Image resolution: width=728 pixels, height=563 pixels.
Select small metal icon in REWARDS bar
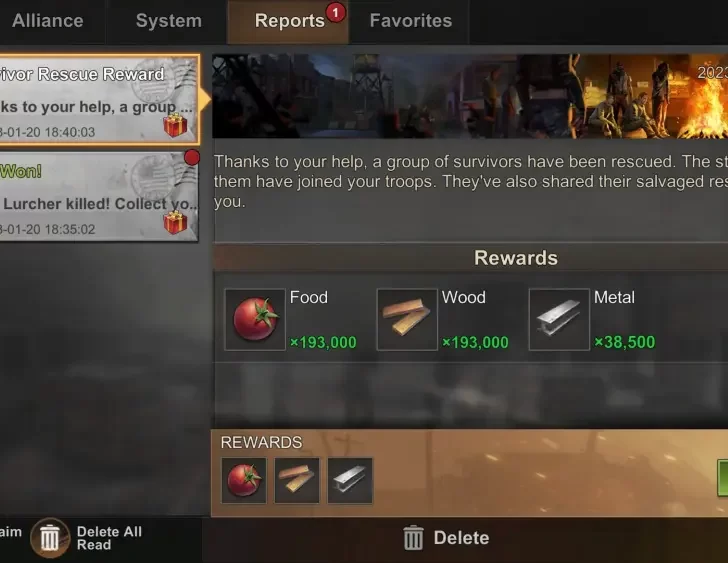[350, 480]
